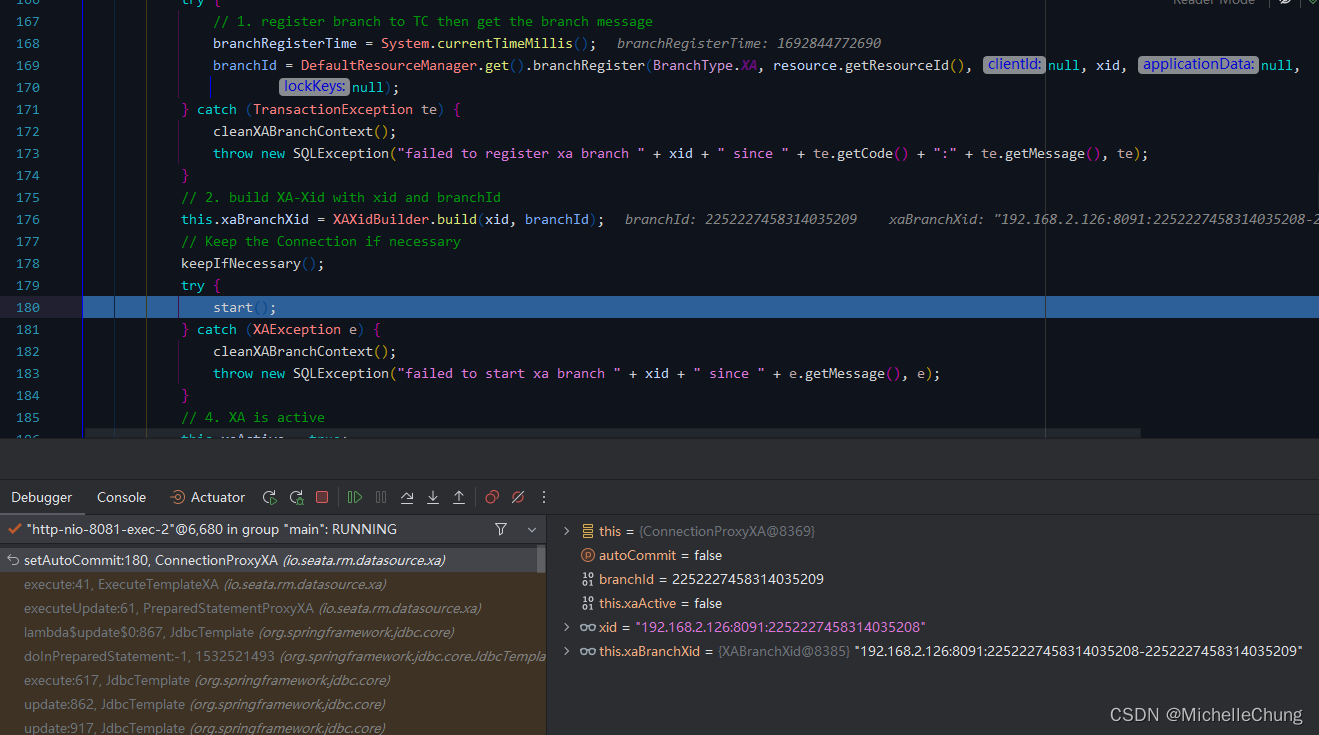Screen dimensions: 1319x735
Task: Click the Rerun in debug mode icon
Action: click(296, 497)
